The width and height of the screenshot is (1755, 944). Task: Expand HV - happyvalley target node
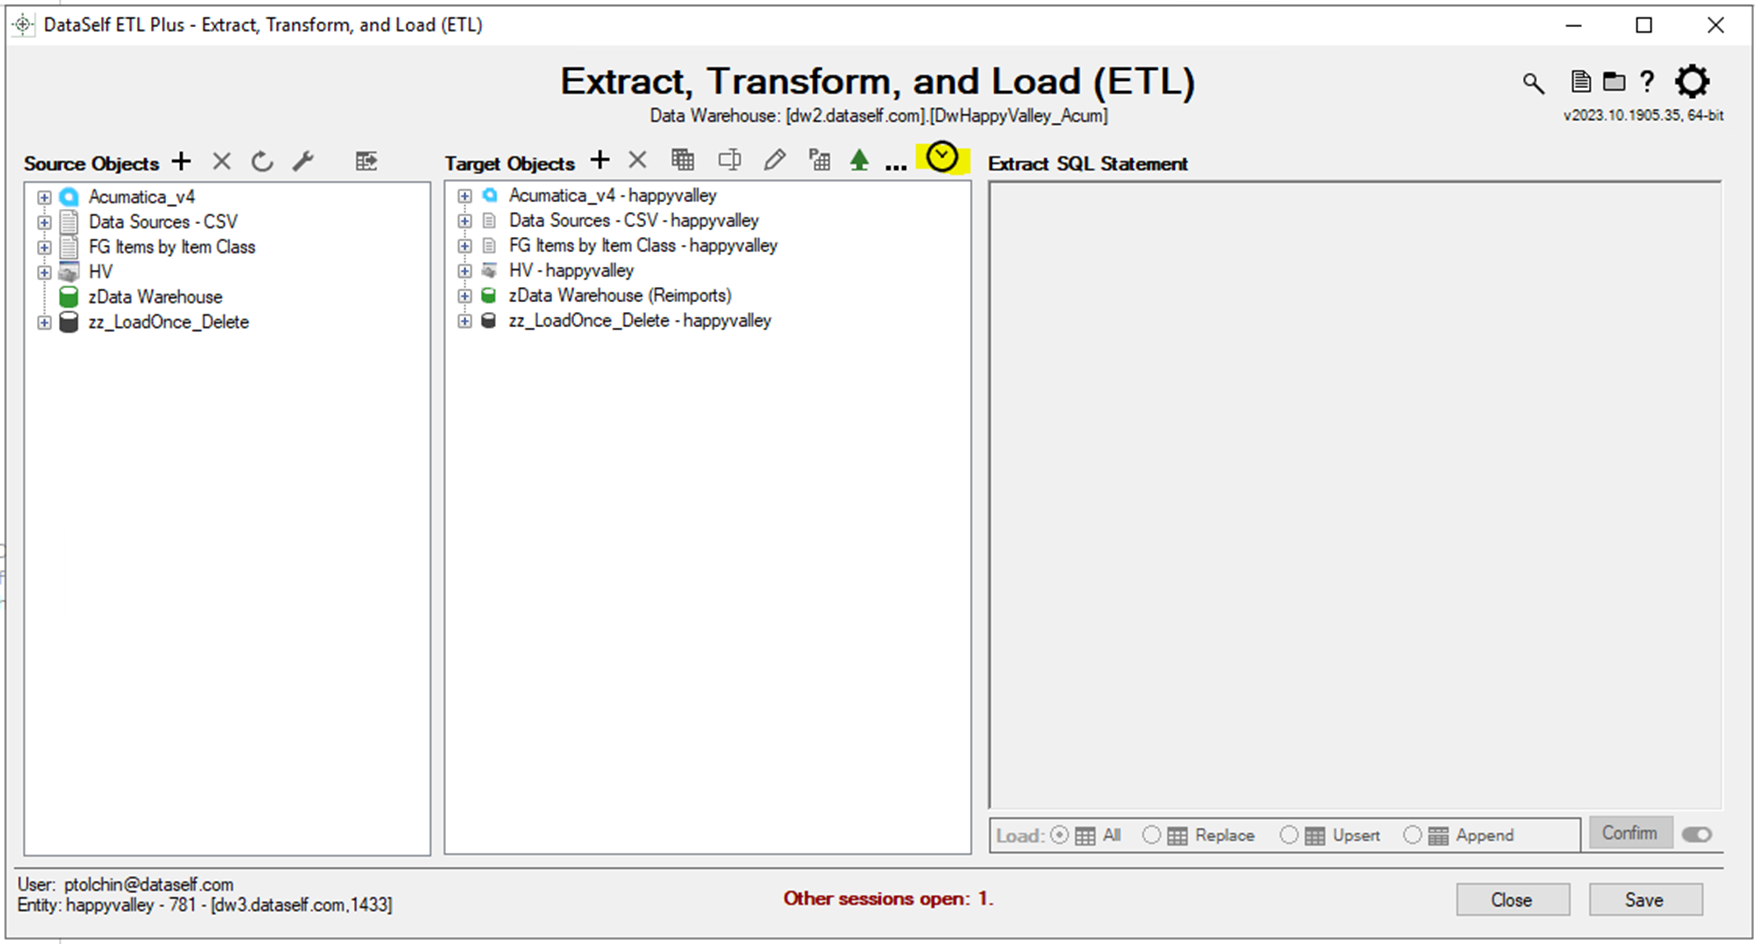(x=465, y=271)
